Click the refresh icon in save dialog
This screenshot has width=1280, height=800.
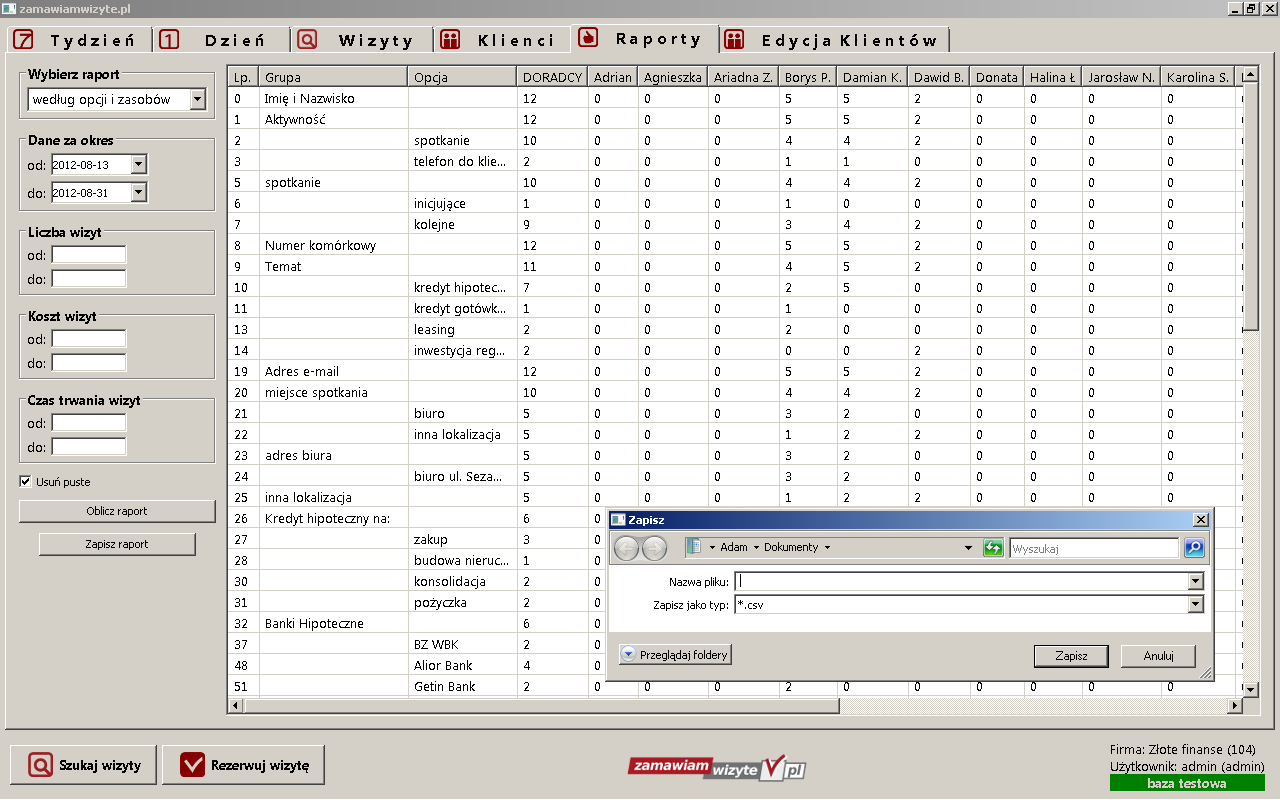tap(993, 548)
